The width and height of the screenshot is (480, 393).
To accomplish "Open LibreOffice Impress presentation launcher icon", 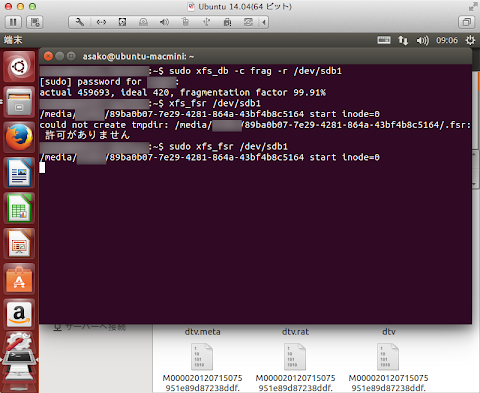I will (x=19, y=244).
